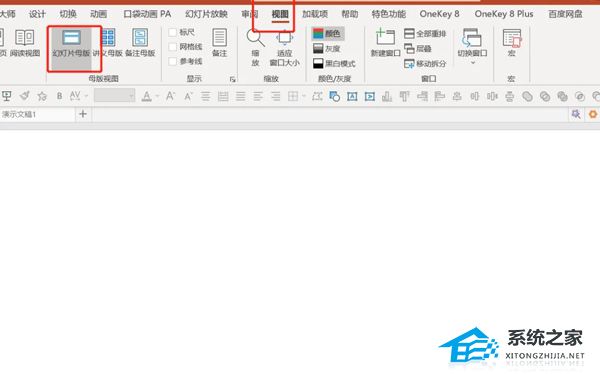Open the 特色功能 tab
The width and height of the screenshot is (600, 374).
point(388,14)
